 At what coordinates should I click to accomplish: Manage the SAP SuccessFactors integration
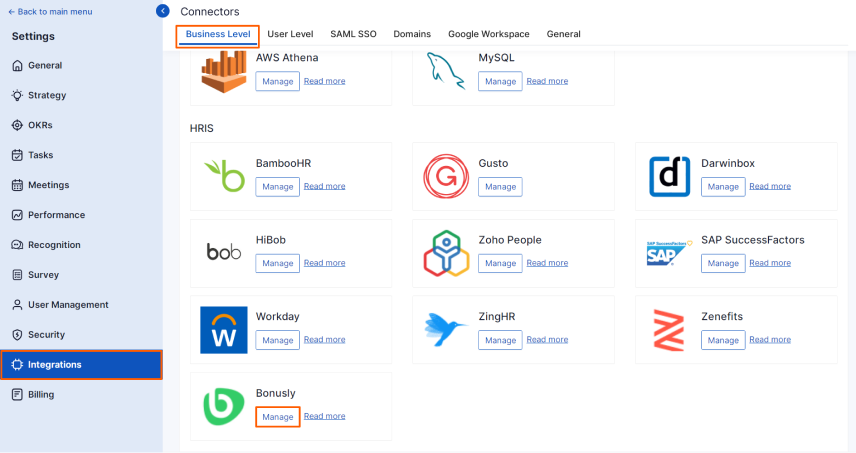(723, 263)
